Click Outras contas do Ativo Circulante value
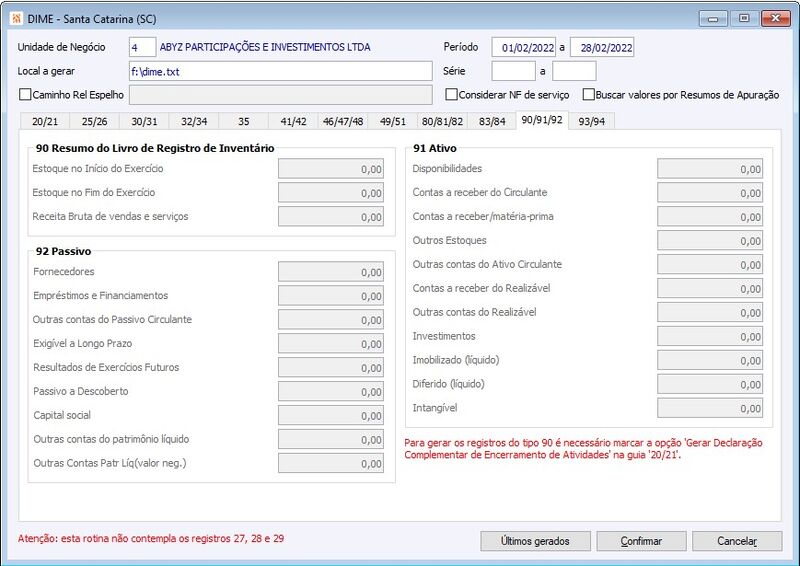This screenshot has width=800, height=566. (710, 265)
